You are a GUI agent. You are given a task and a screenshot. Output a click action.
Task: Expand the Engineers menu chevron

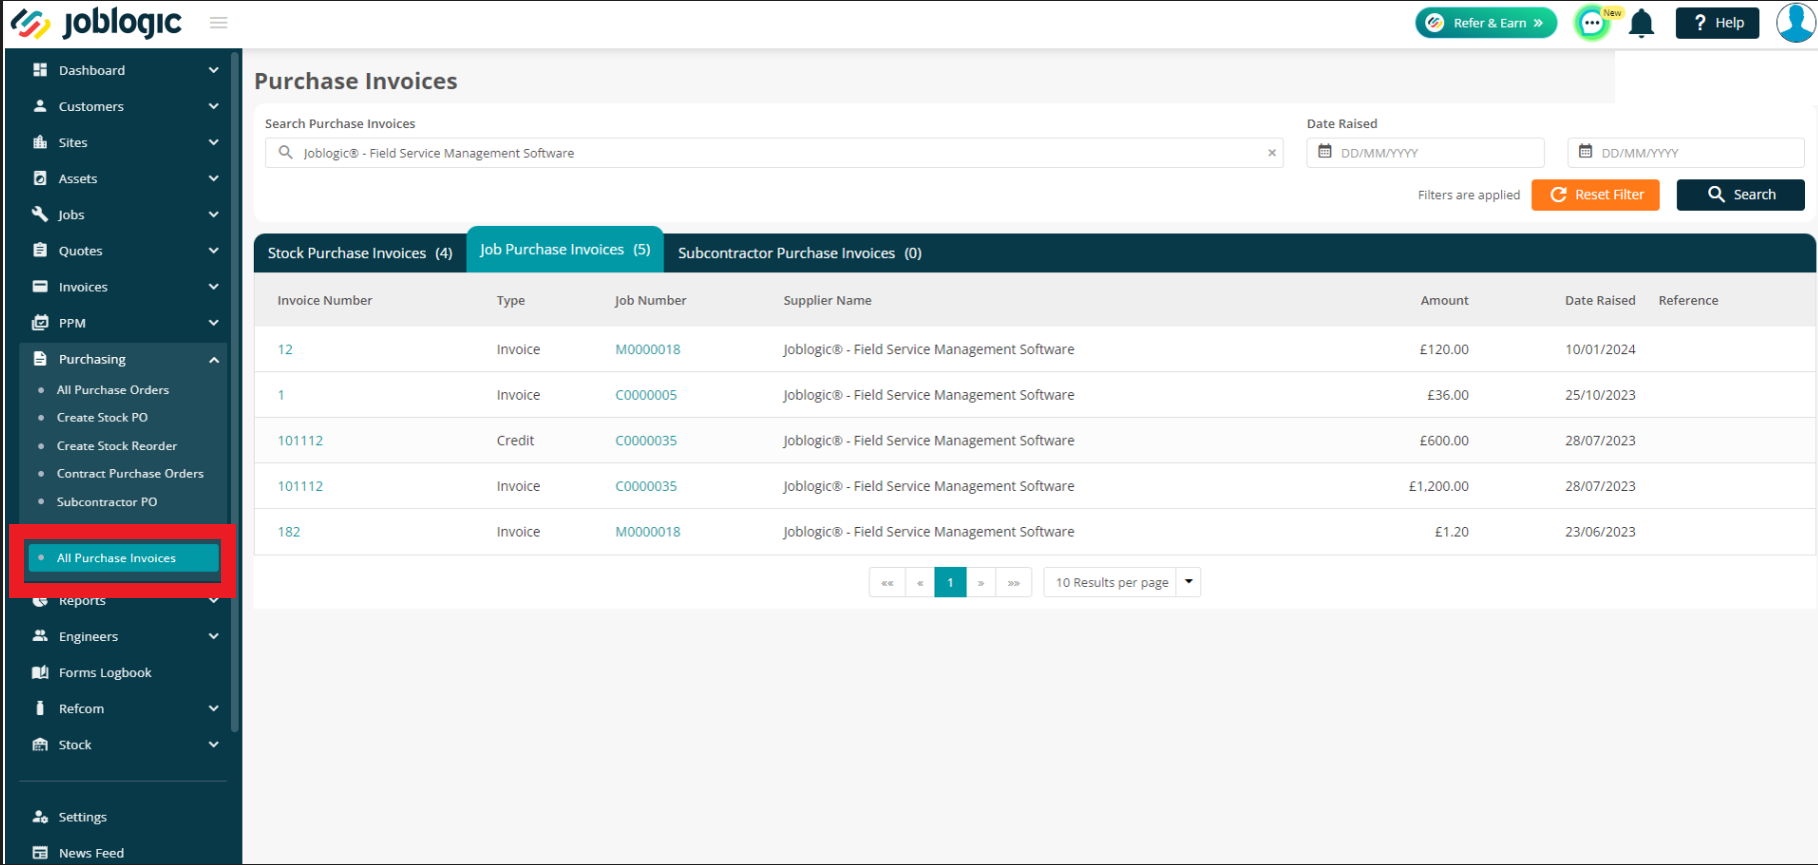pos(213,636)
